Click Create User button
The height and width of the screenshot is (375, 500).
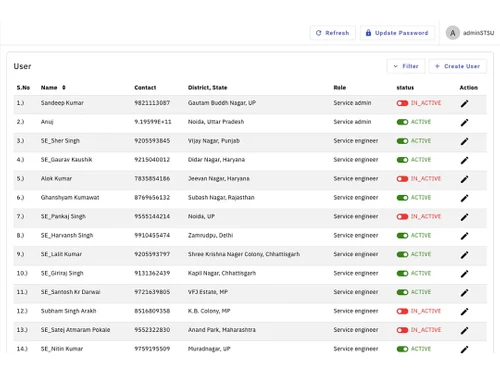coord(458,66)
